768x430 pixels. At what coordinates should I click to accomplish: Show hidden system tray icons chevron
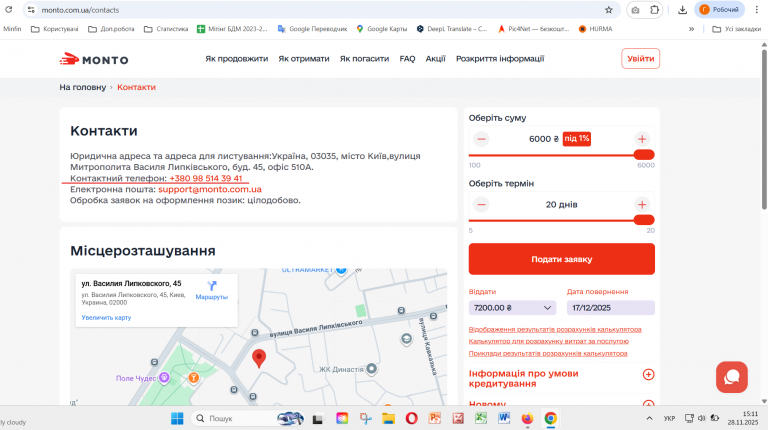649,418
